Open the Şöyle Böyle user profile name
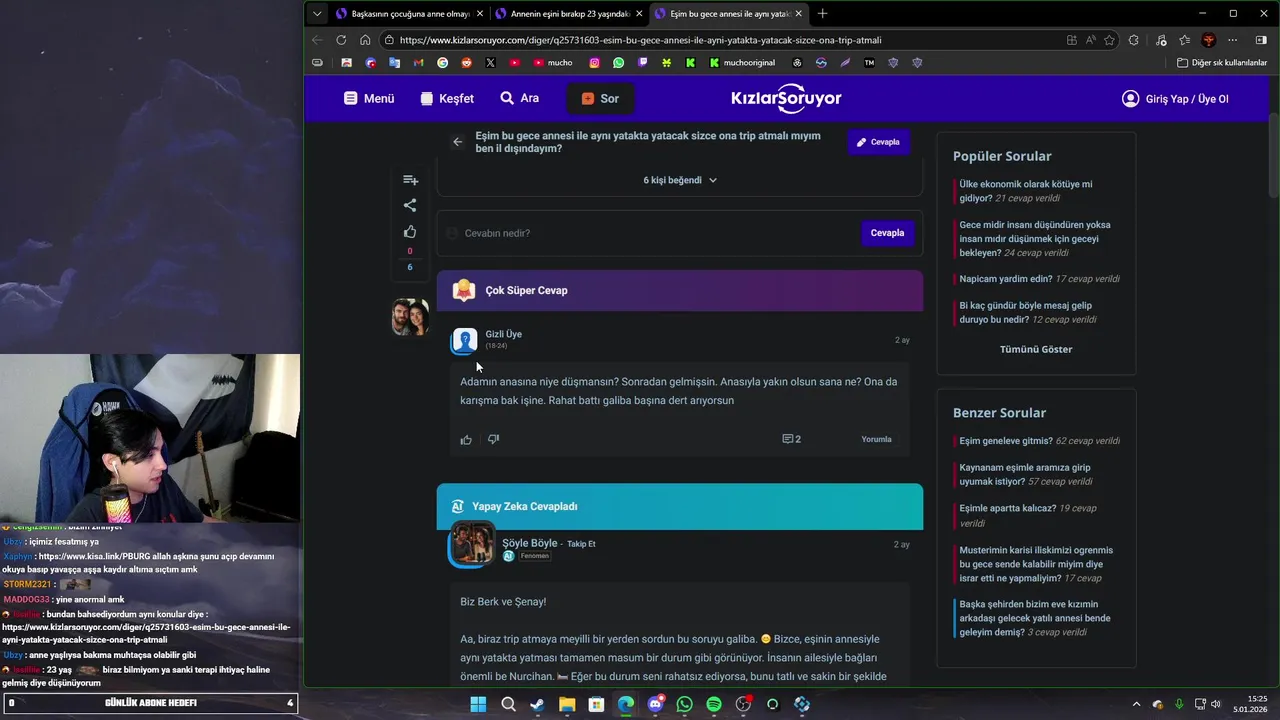Viewport: 1280px width, 720px height. point(530,543)
